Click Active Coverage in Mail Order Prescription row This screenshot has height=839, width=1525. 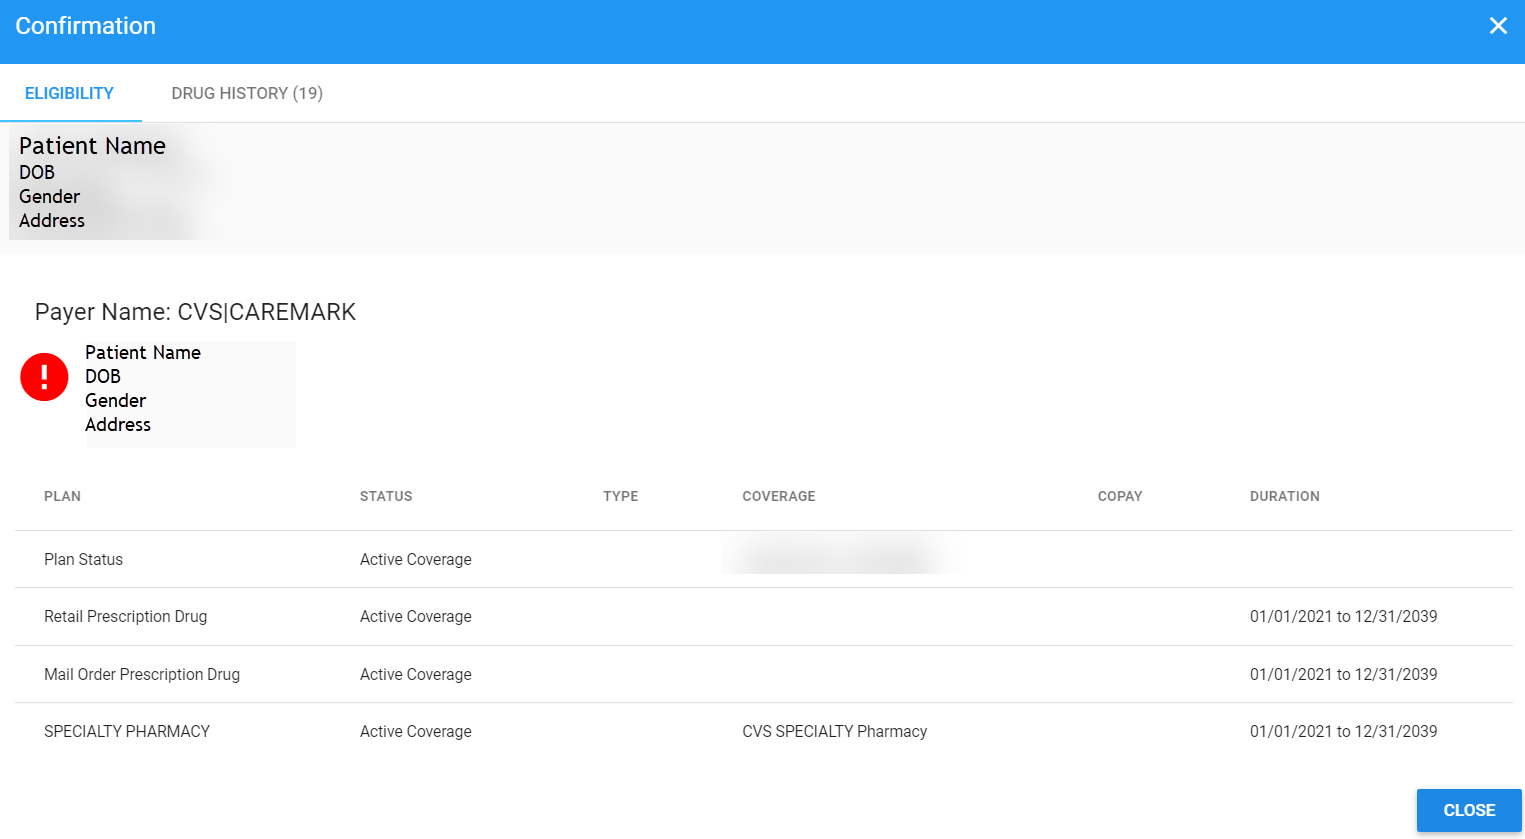(416, 674)
